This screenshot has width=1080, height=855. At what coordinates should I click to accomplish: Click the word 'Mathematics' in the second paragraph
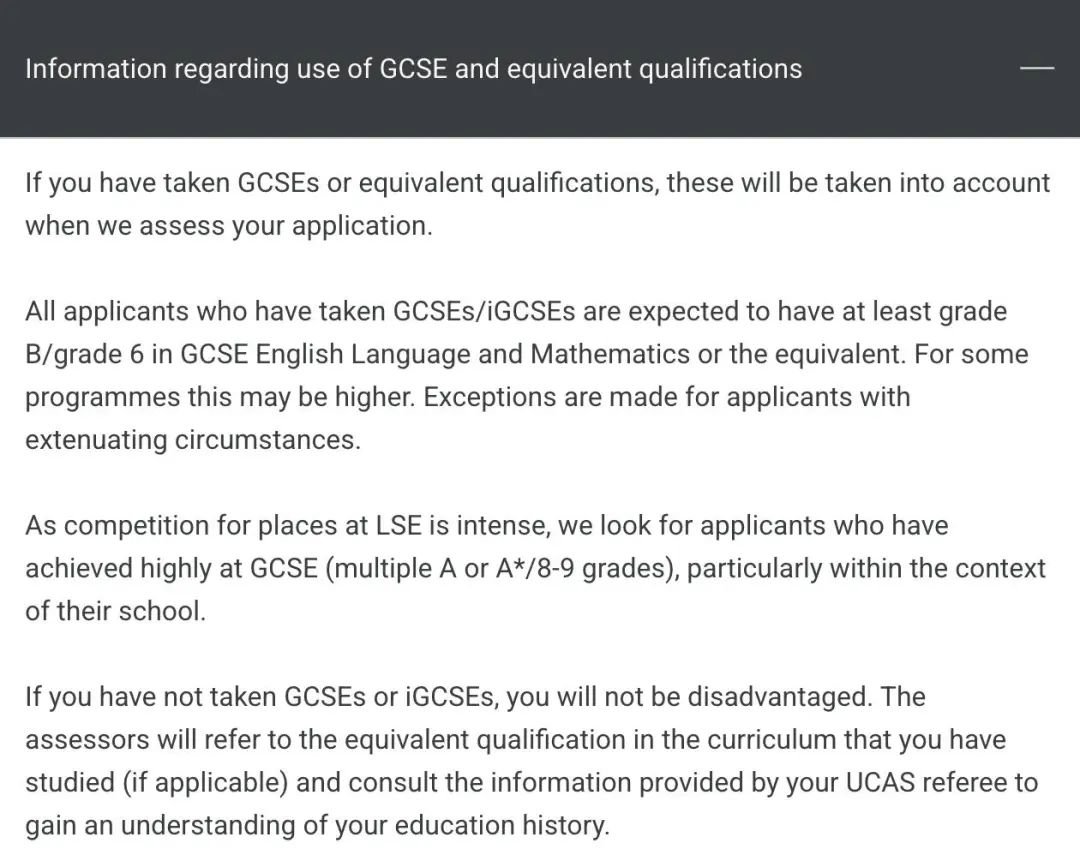point(610,354)
